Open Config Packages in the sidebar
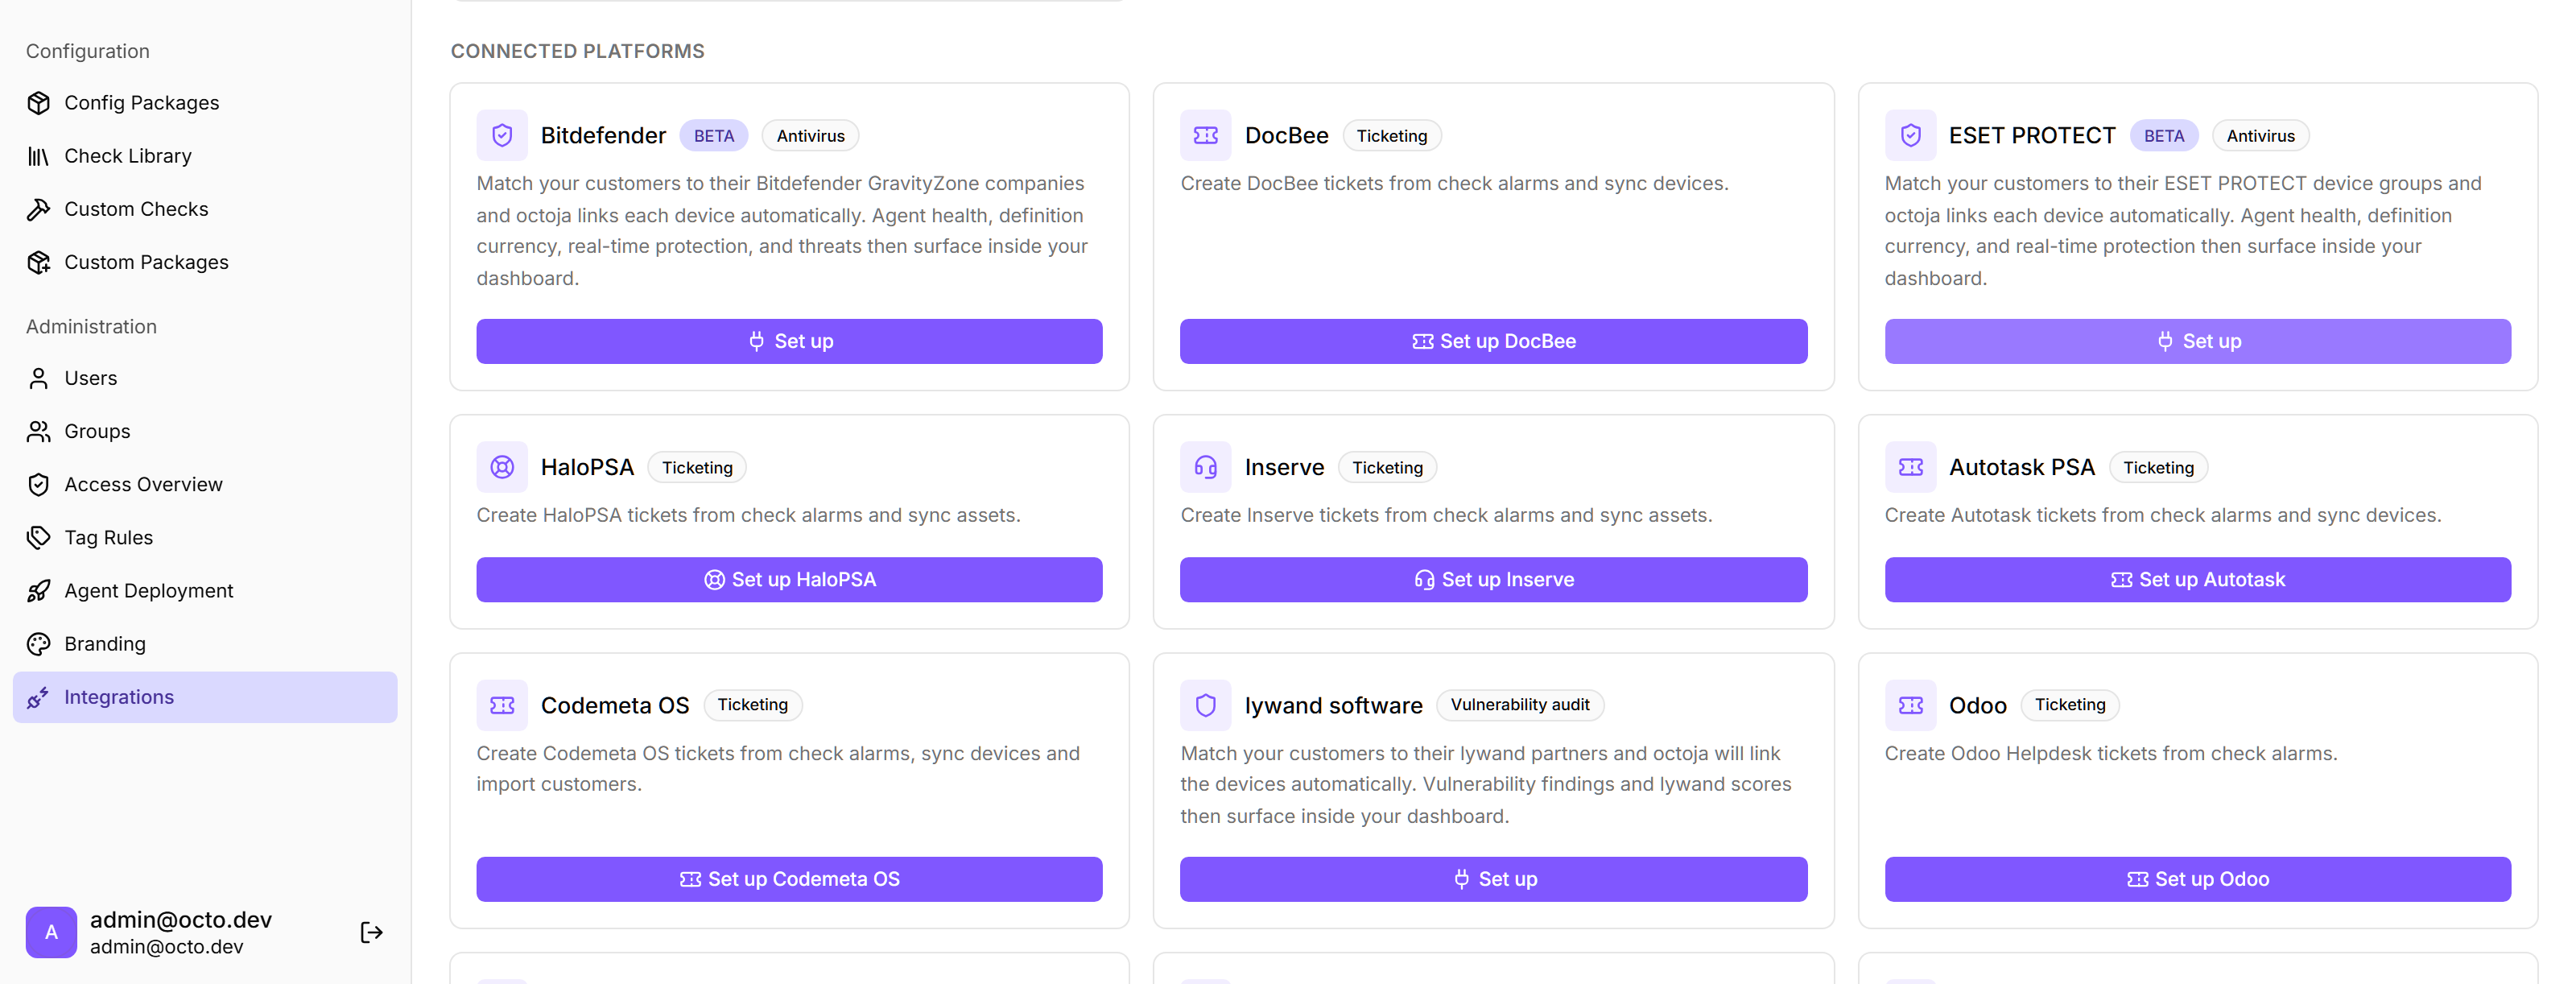 [205, 103]
